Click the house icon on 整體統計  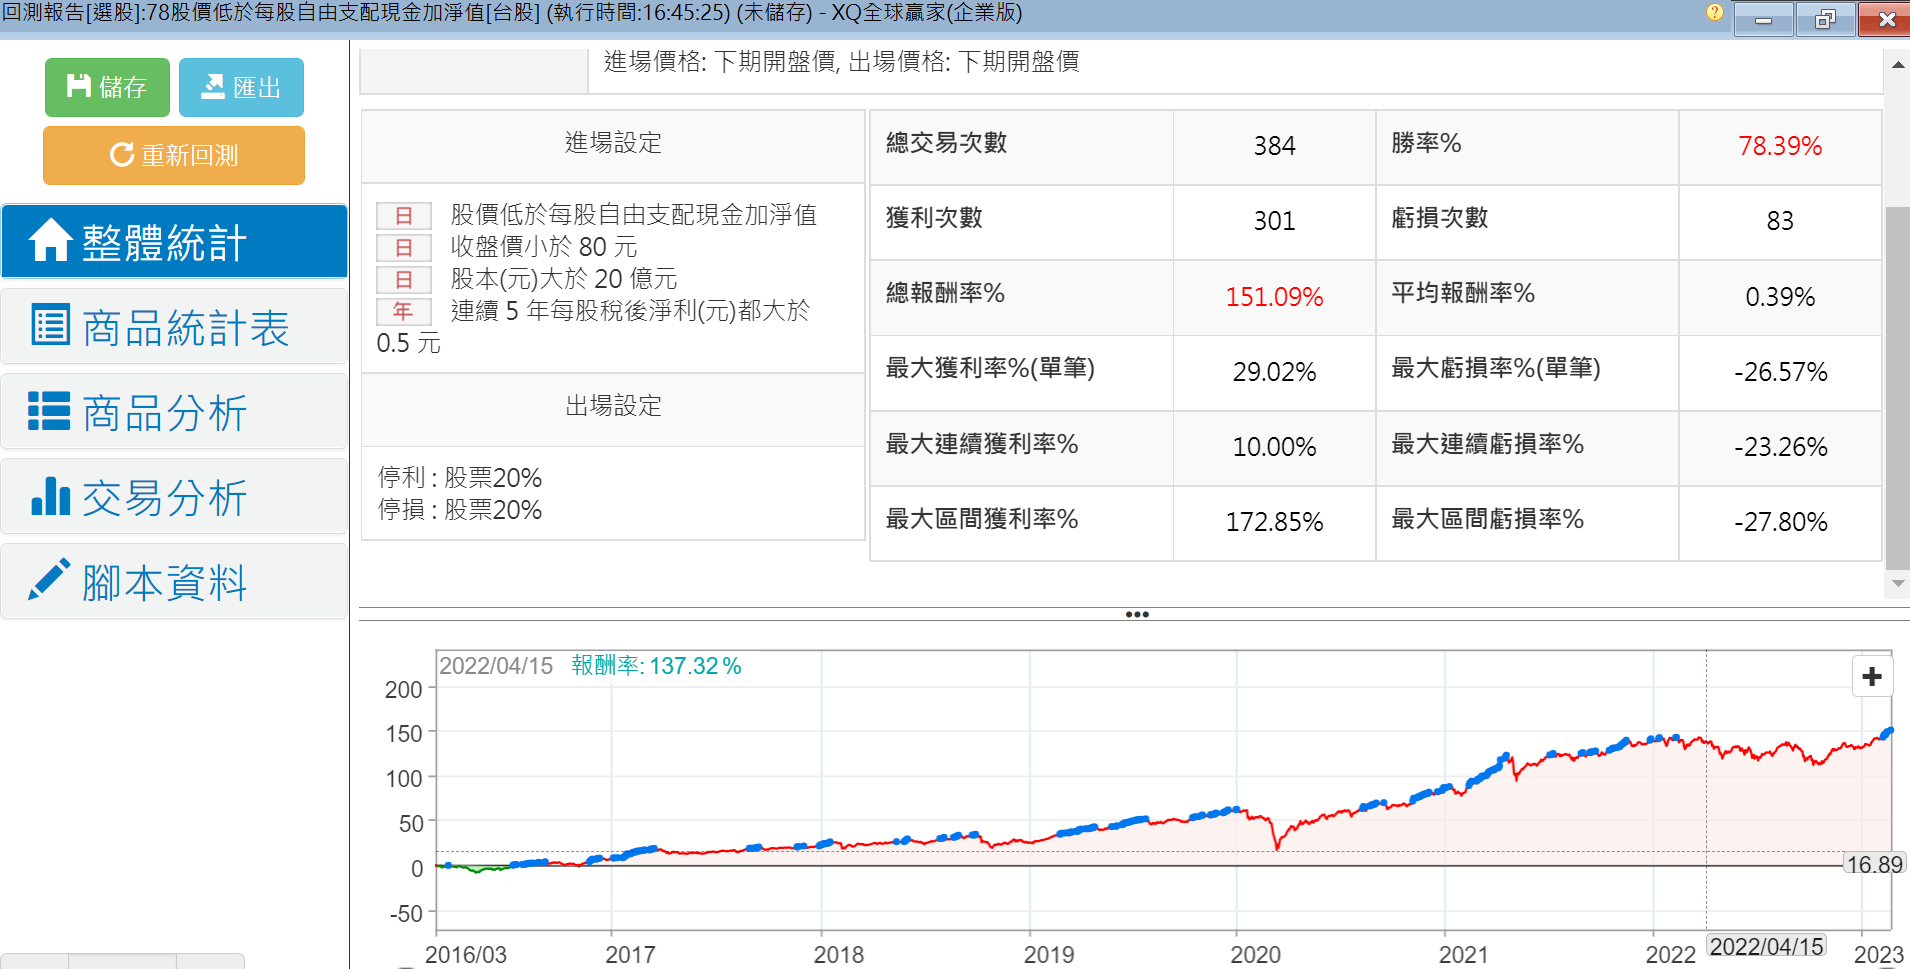[x=50, y=241]
